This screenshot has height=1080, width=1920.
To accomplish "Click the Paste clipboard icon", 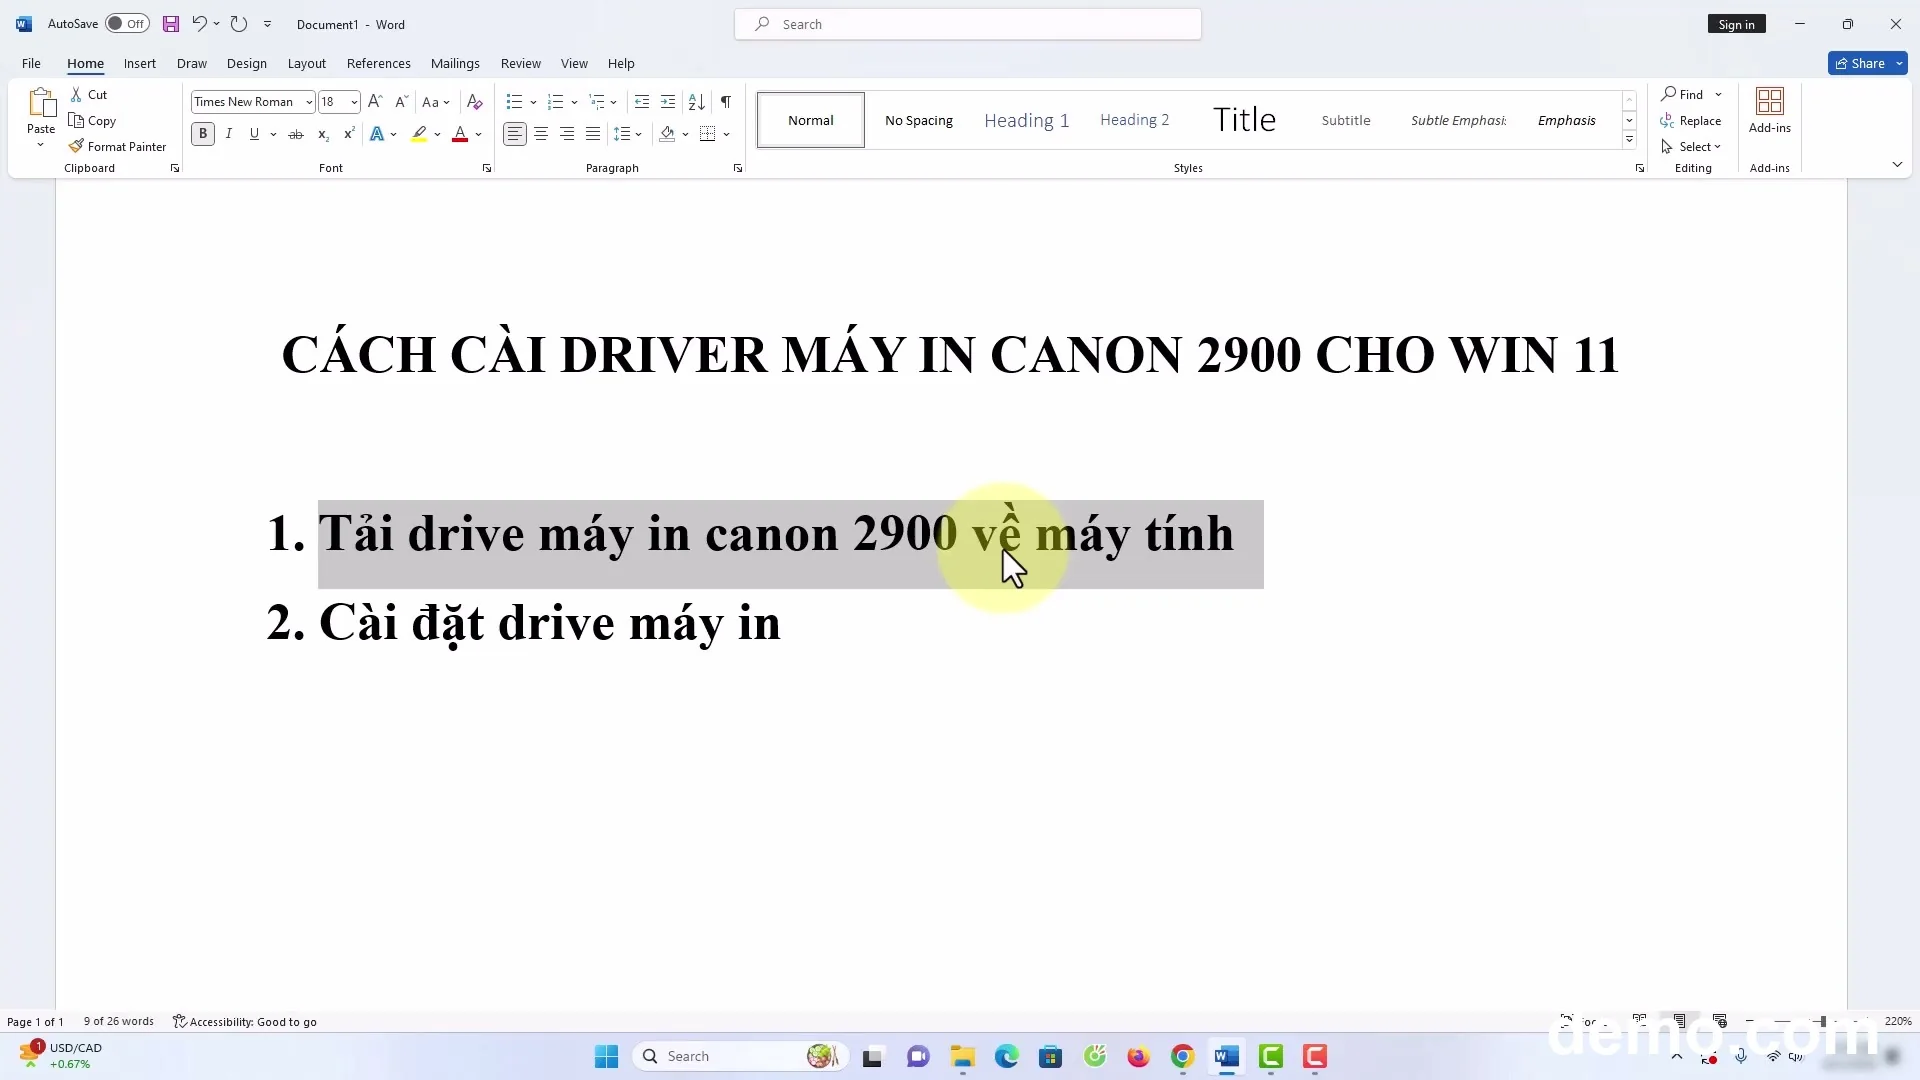I will 41,103.
